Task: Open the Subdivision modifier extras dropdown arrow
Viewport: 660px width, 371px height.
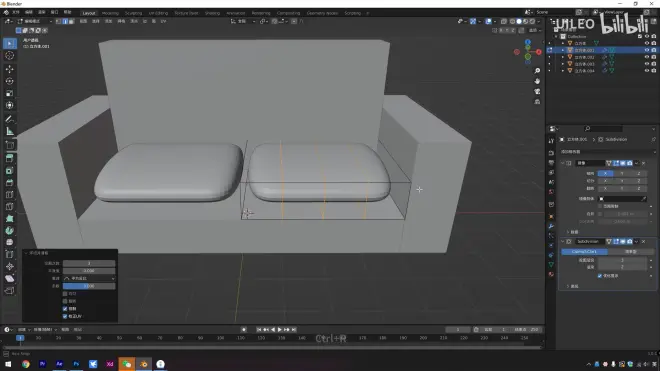Action: tap(636, 241)
